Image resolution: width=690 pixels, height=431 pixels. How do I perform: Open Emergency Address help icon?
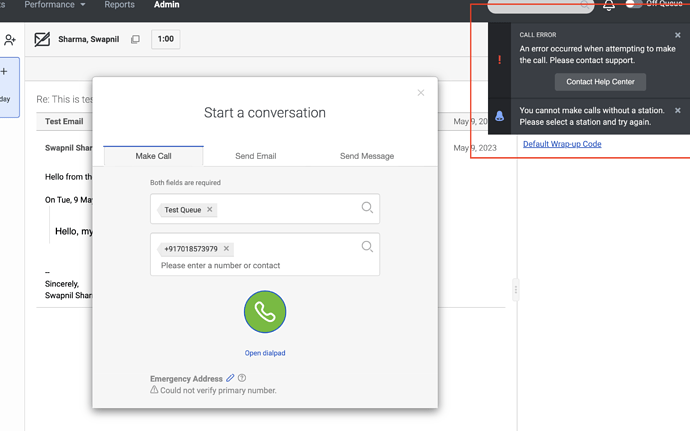242,378
